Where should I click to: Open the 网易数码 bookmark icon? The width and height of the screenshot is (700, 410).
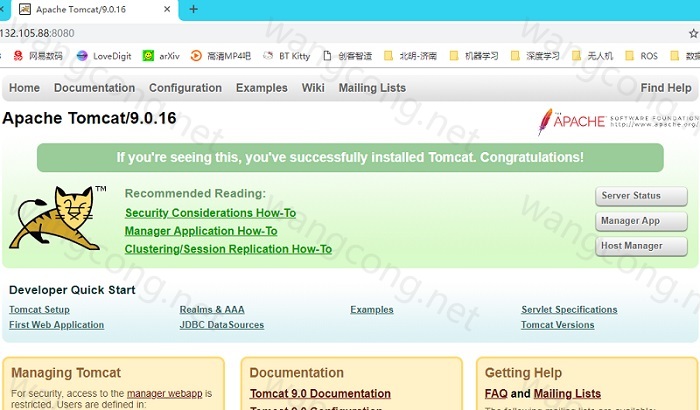click(18, 56)
